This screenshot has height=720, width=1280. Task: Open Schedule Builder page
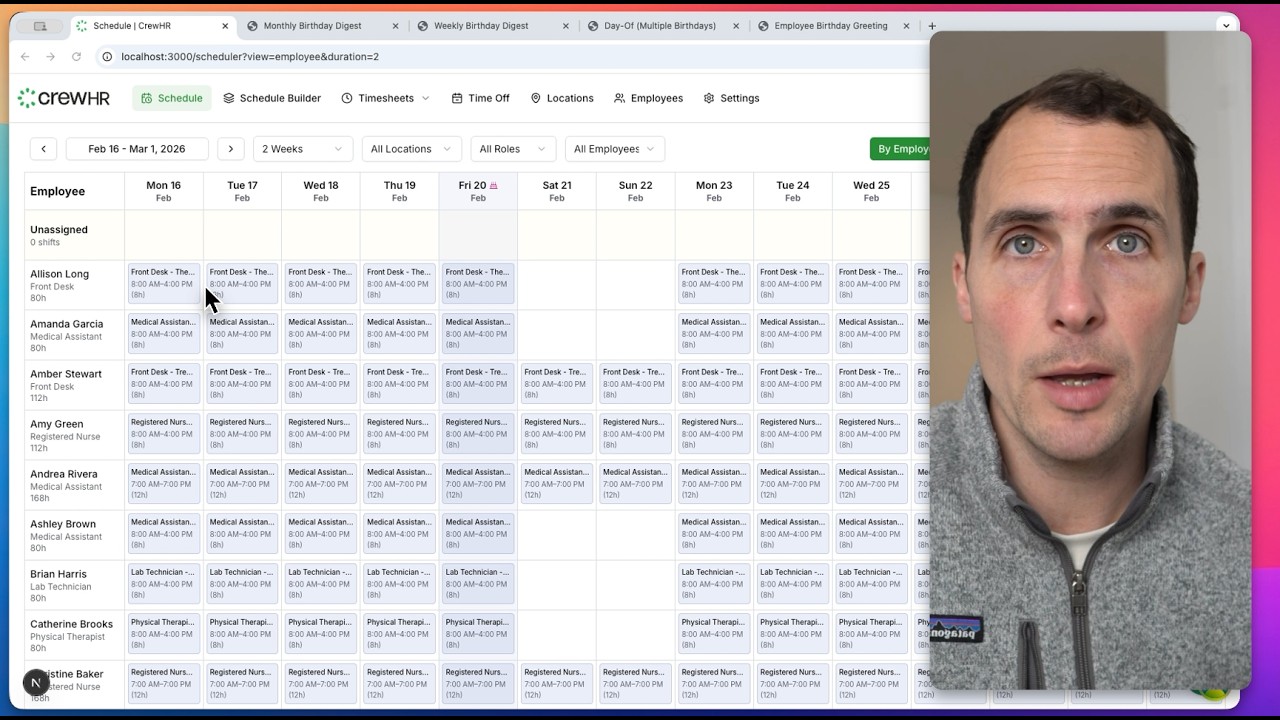click(x=272, y=98)
